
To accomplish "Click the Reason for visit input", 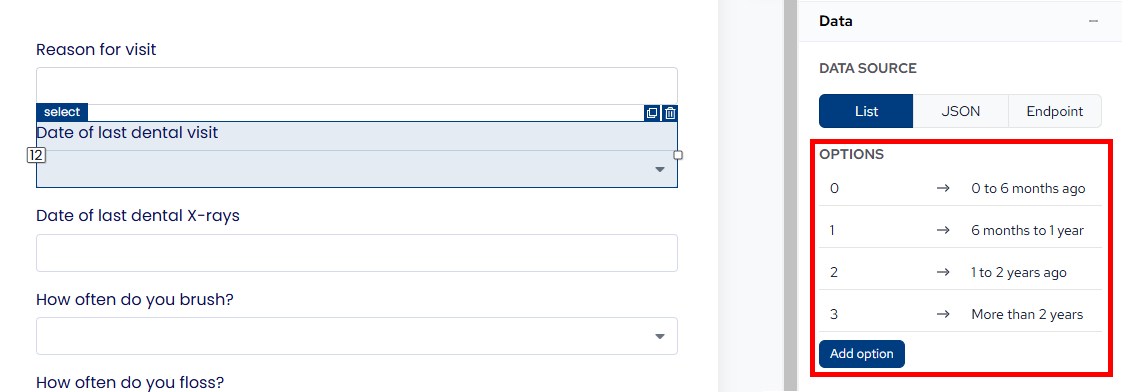I will [357, 86].
